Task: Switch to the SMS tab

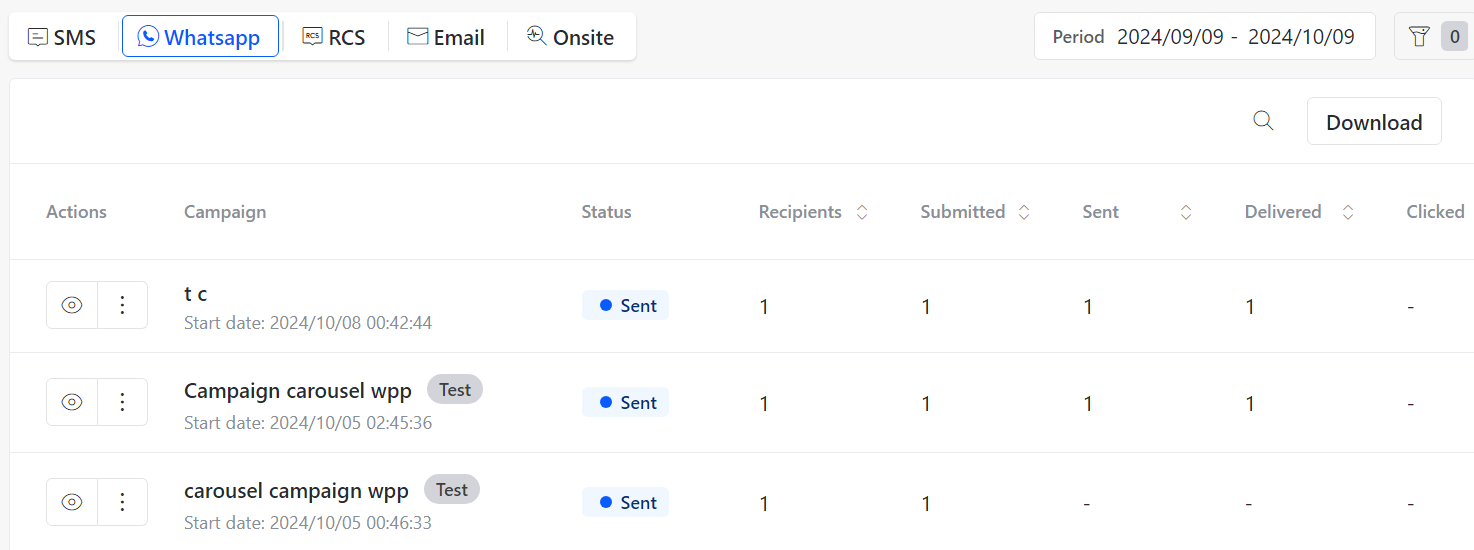Action: 62,37
